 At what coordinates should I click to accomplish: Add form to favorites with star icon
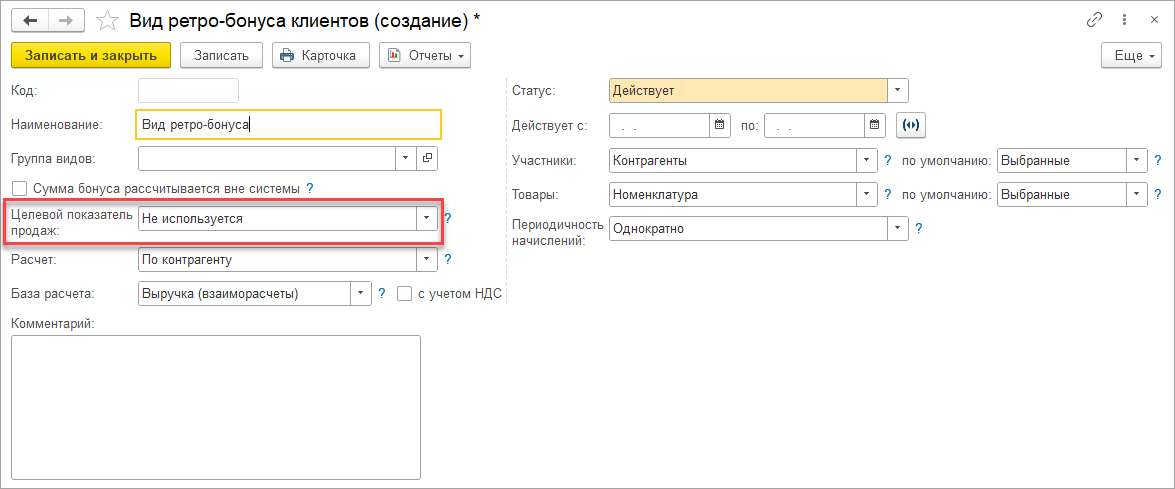106,20
